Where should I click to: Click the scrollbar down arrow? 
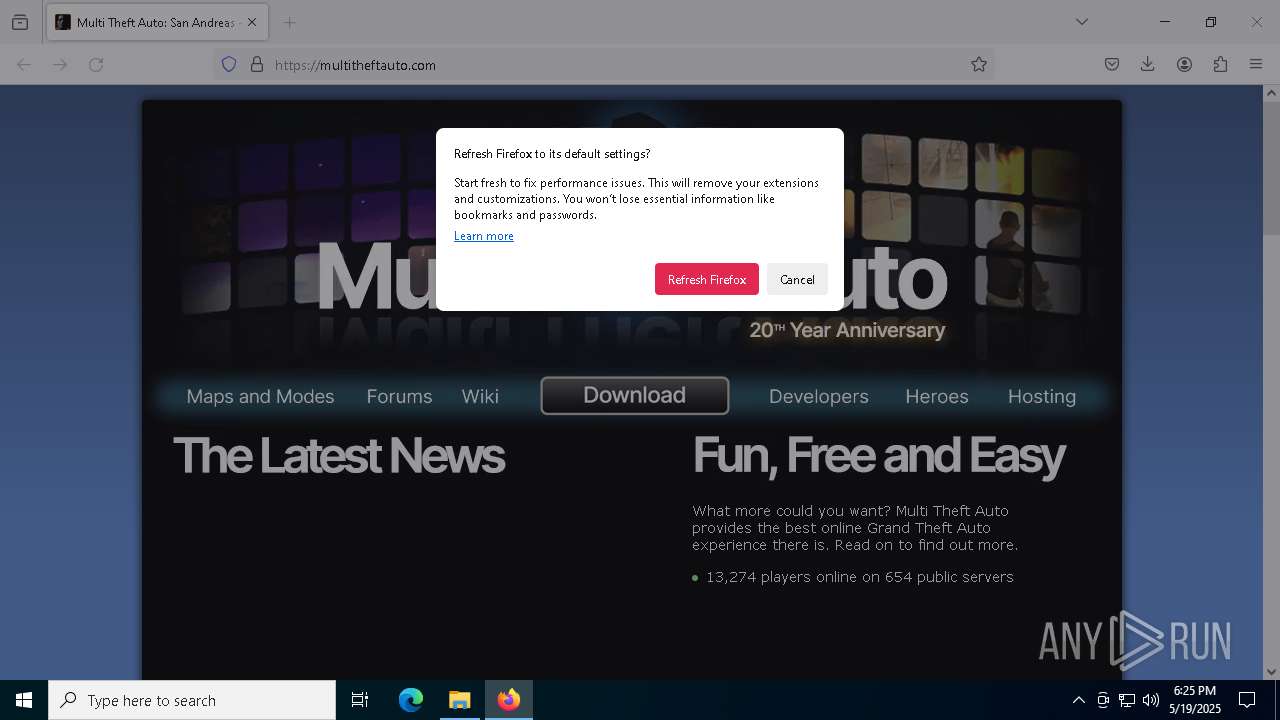point(1271,672)
